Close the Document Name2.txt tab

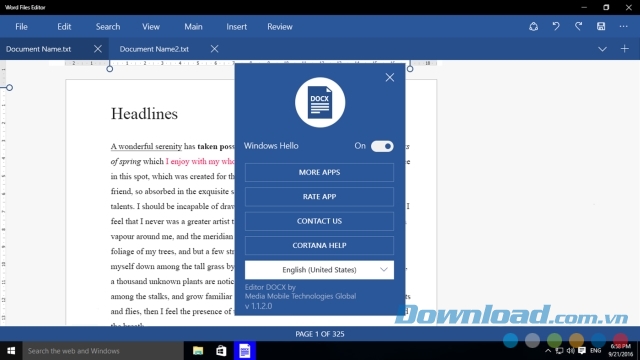(214, 49)
